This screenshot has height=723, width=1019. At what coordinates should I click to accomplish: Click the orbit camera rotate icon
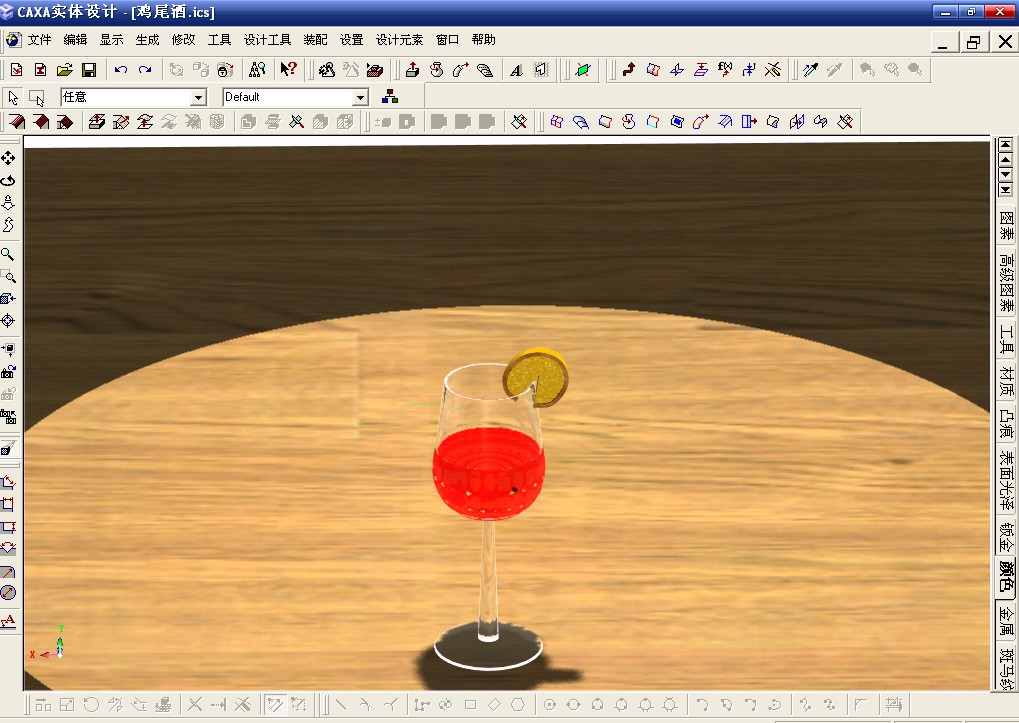8,181
